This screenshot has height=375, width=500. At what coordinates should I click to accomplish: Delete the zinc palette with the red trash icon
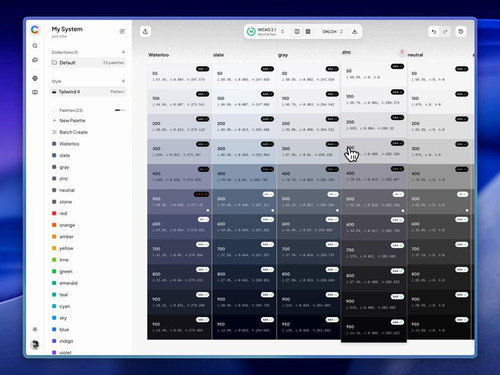[x=402, y=52]
